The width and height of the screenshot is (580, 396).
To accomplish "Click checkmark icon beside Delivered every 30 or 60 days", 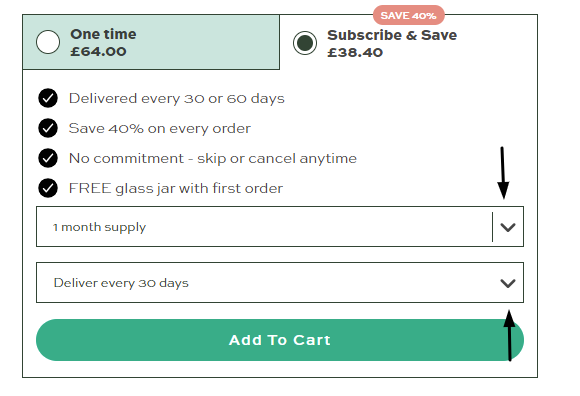I will point(48,98).
